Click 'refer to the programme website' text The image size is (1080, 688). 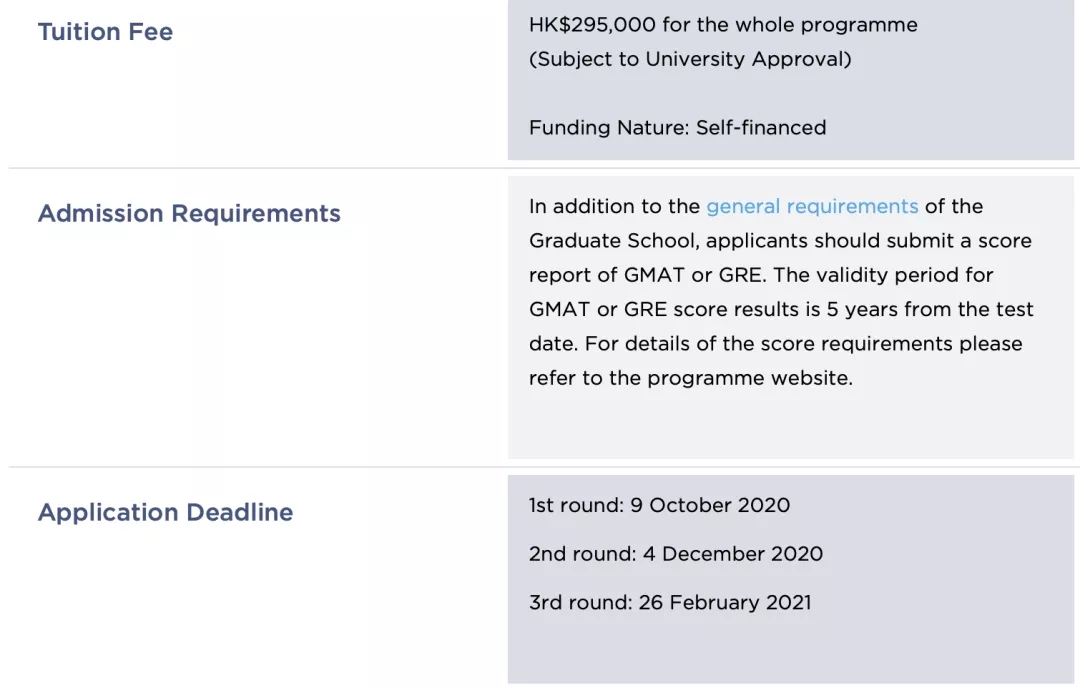point(690,379)
